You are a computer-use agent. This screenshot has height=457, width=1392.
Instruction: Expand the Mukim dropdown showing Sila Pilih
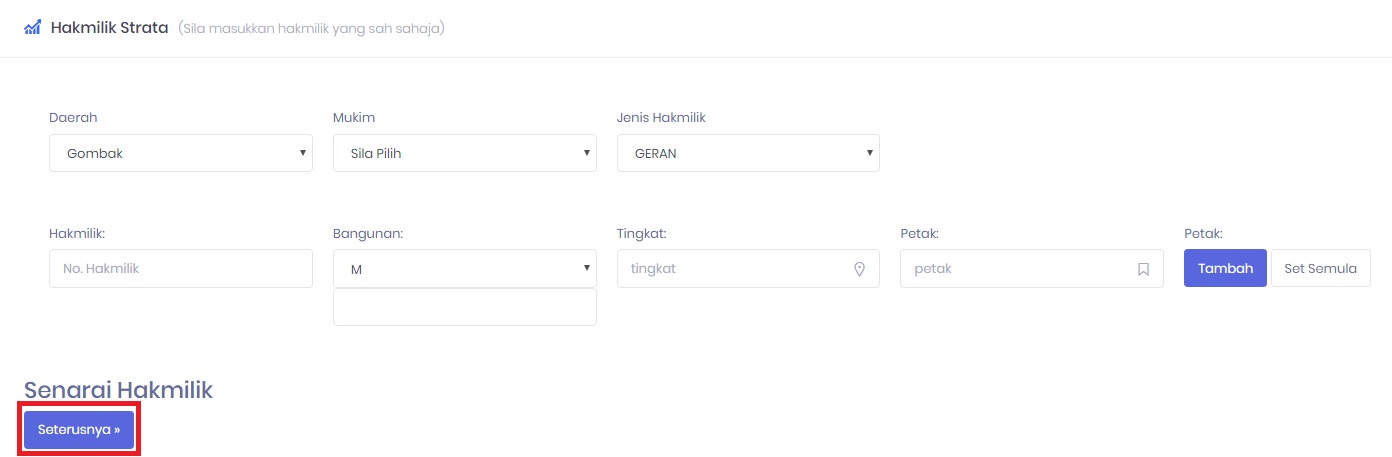(x=464, y=153)
